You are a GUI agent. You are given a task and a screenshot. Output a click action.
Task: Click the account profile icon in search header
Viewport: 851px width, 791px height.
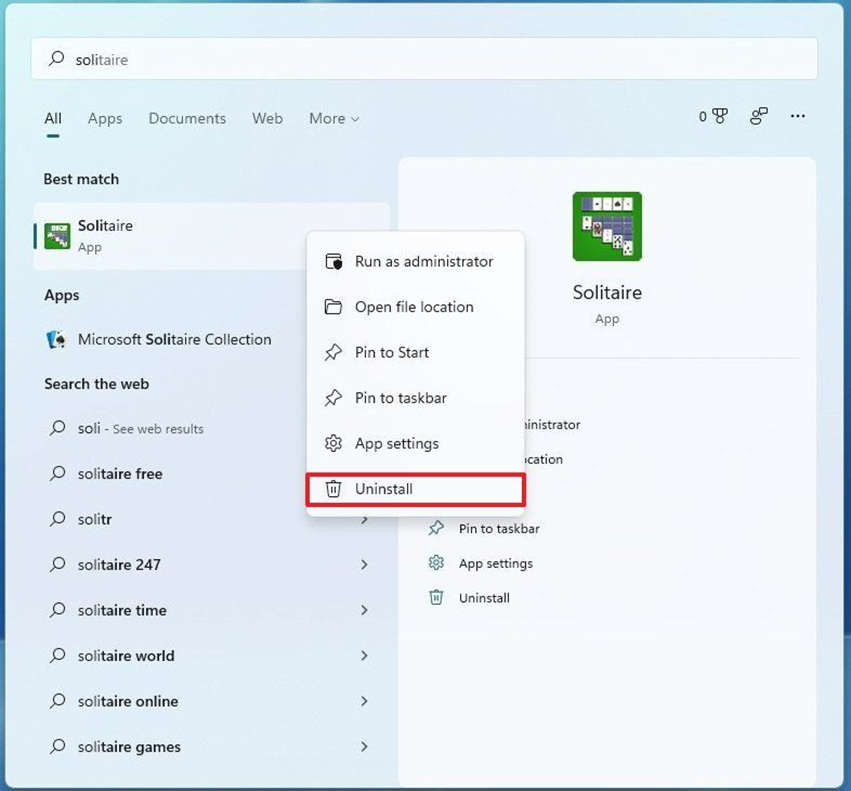point(759,116)
